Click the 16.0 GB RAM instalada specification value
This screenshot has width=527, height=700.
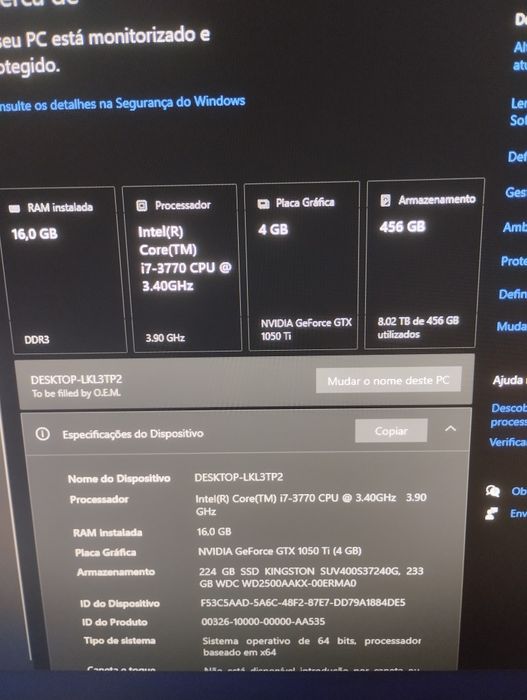214,532
